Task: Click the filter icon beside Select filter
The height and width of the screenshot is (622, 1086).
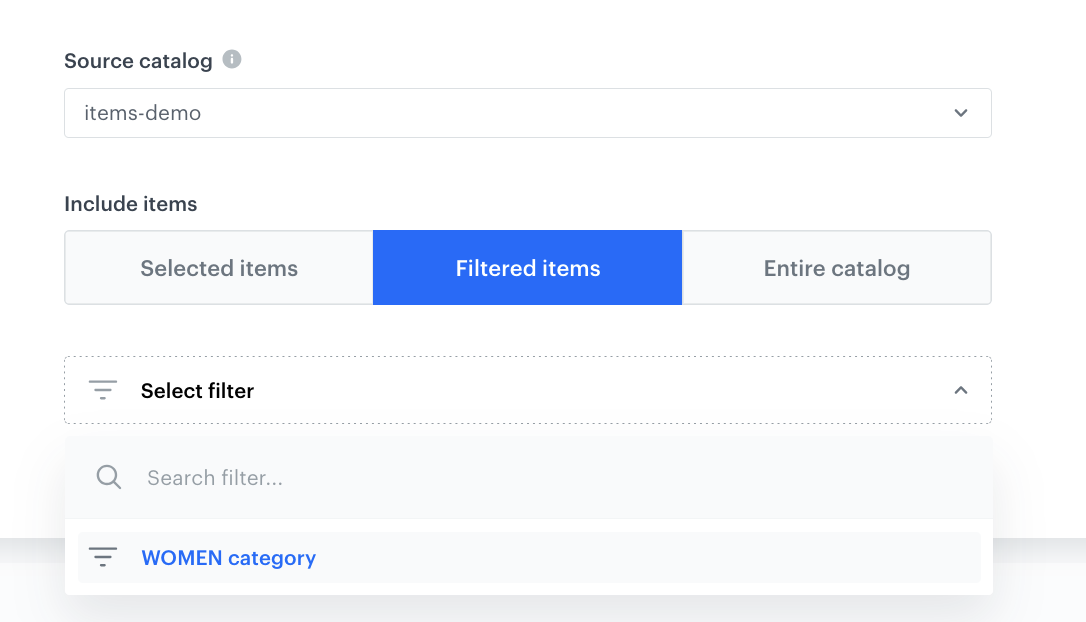Action: [x=103, y=390]
